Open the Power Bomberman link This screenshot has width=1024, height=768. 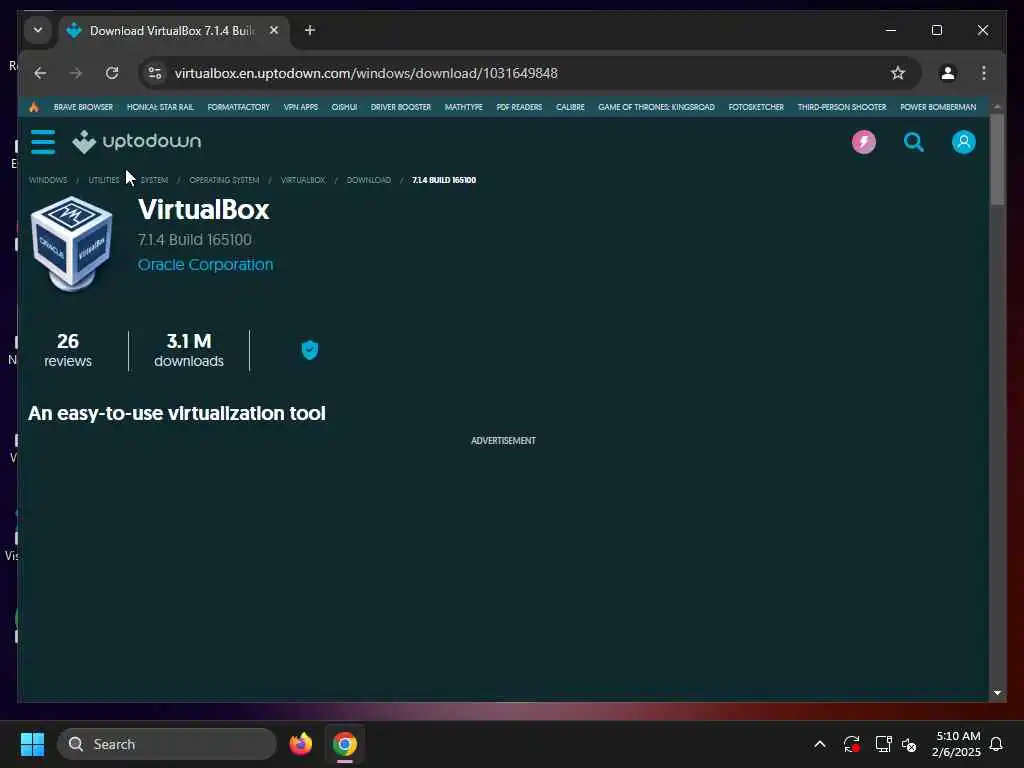938,107
